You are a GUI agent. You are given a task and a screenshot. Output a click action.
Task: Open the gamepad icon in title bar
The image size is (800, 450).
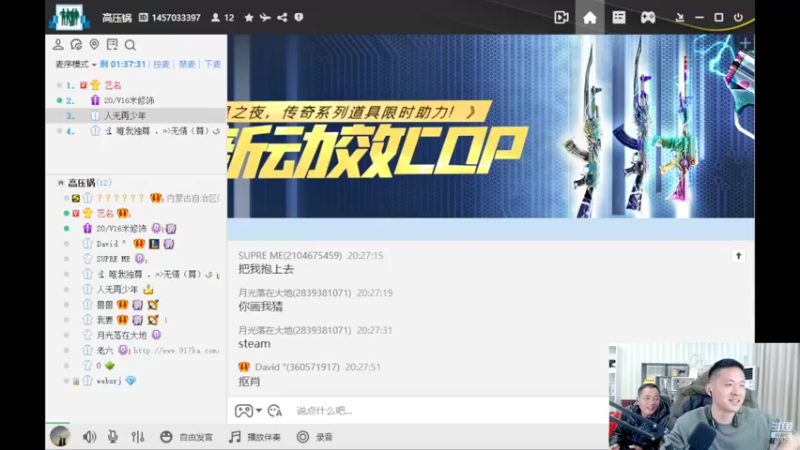(x=648, y=17)
